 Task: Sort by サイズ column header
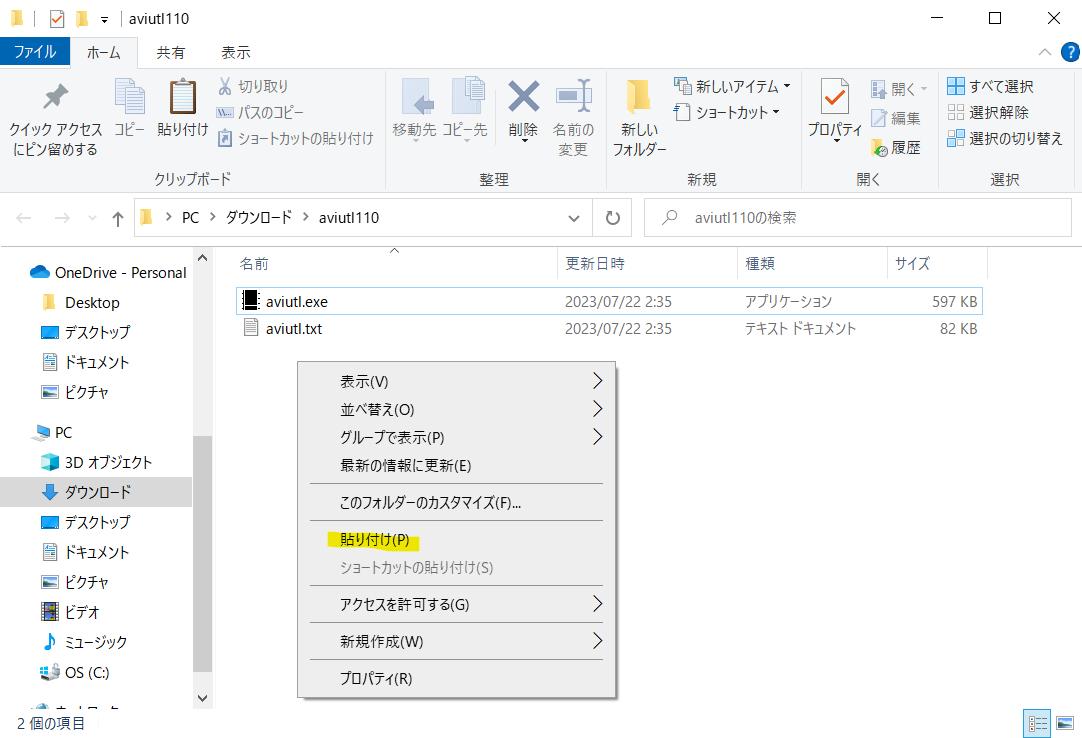(937, 263)
